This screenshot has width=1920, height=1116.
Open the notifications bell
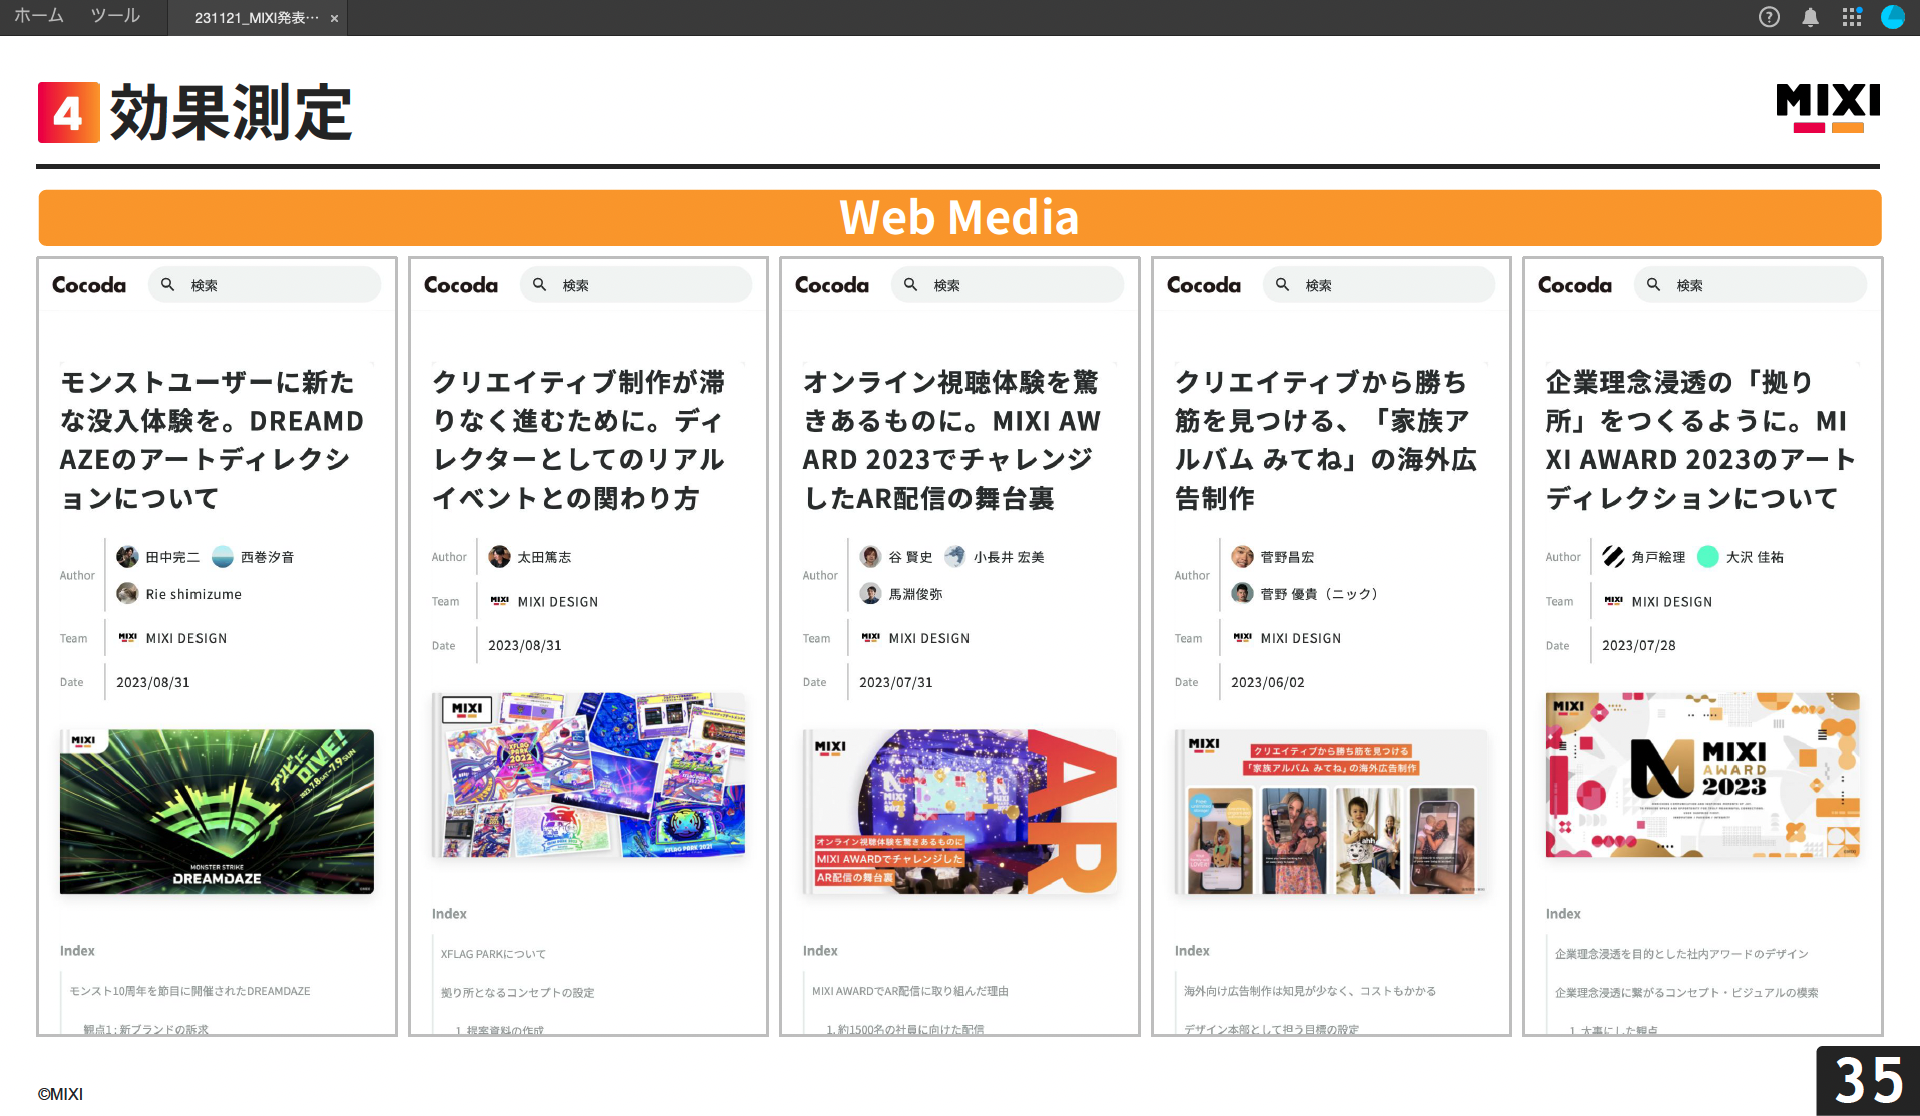coord(1810,16)
